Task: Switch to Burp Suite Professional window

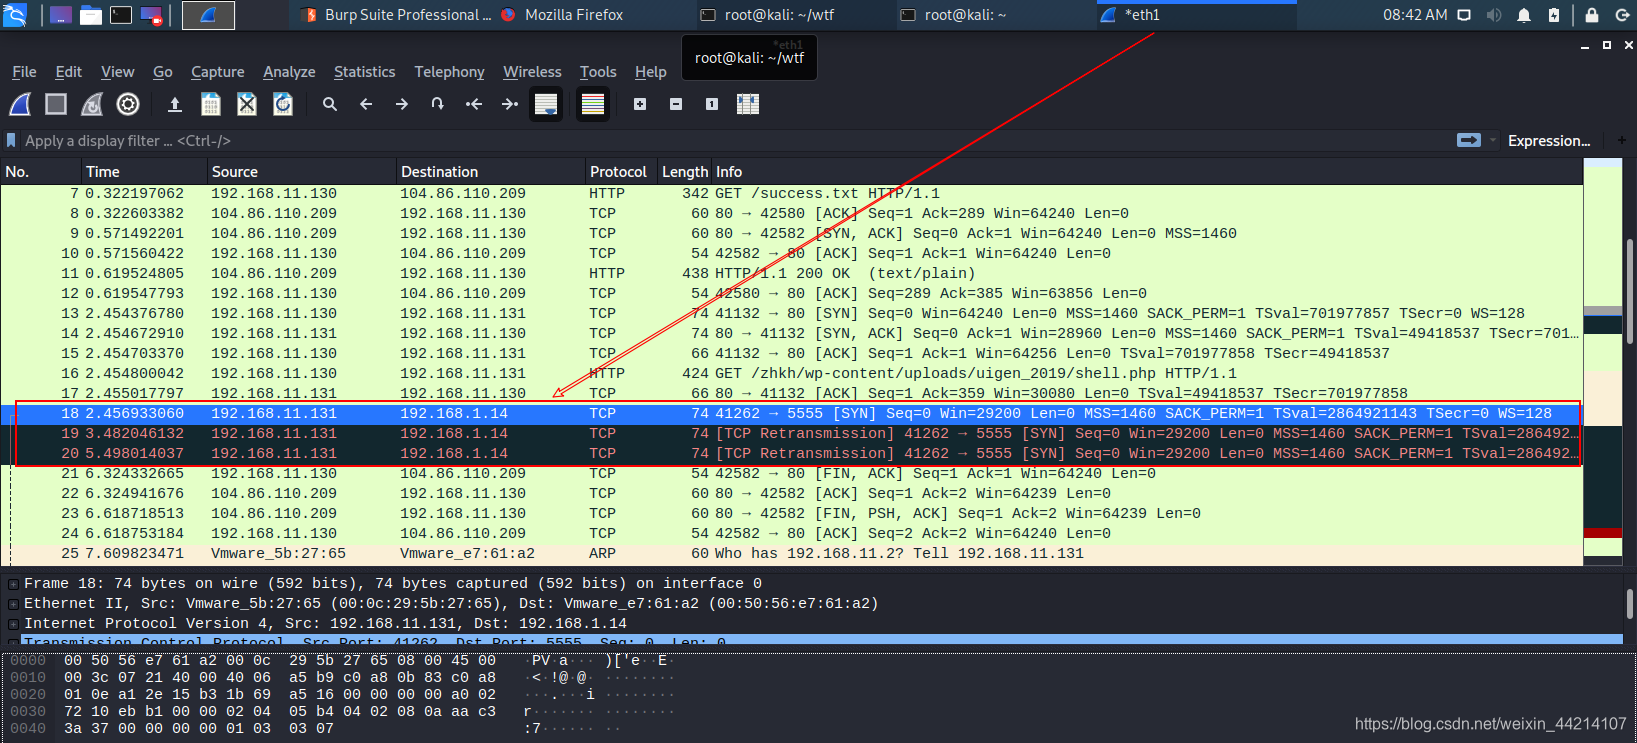Action: pos(397,15)
